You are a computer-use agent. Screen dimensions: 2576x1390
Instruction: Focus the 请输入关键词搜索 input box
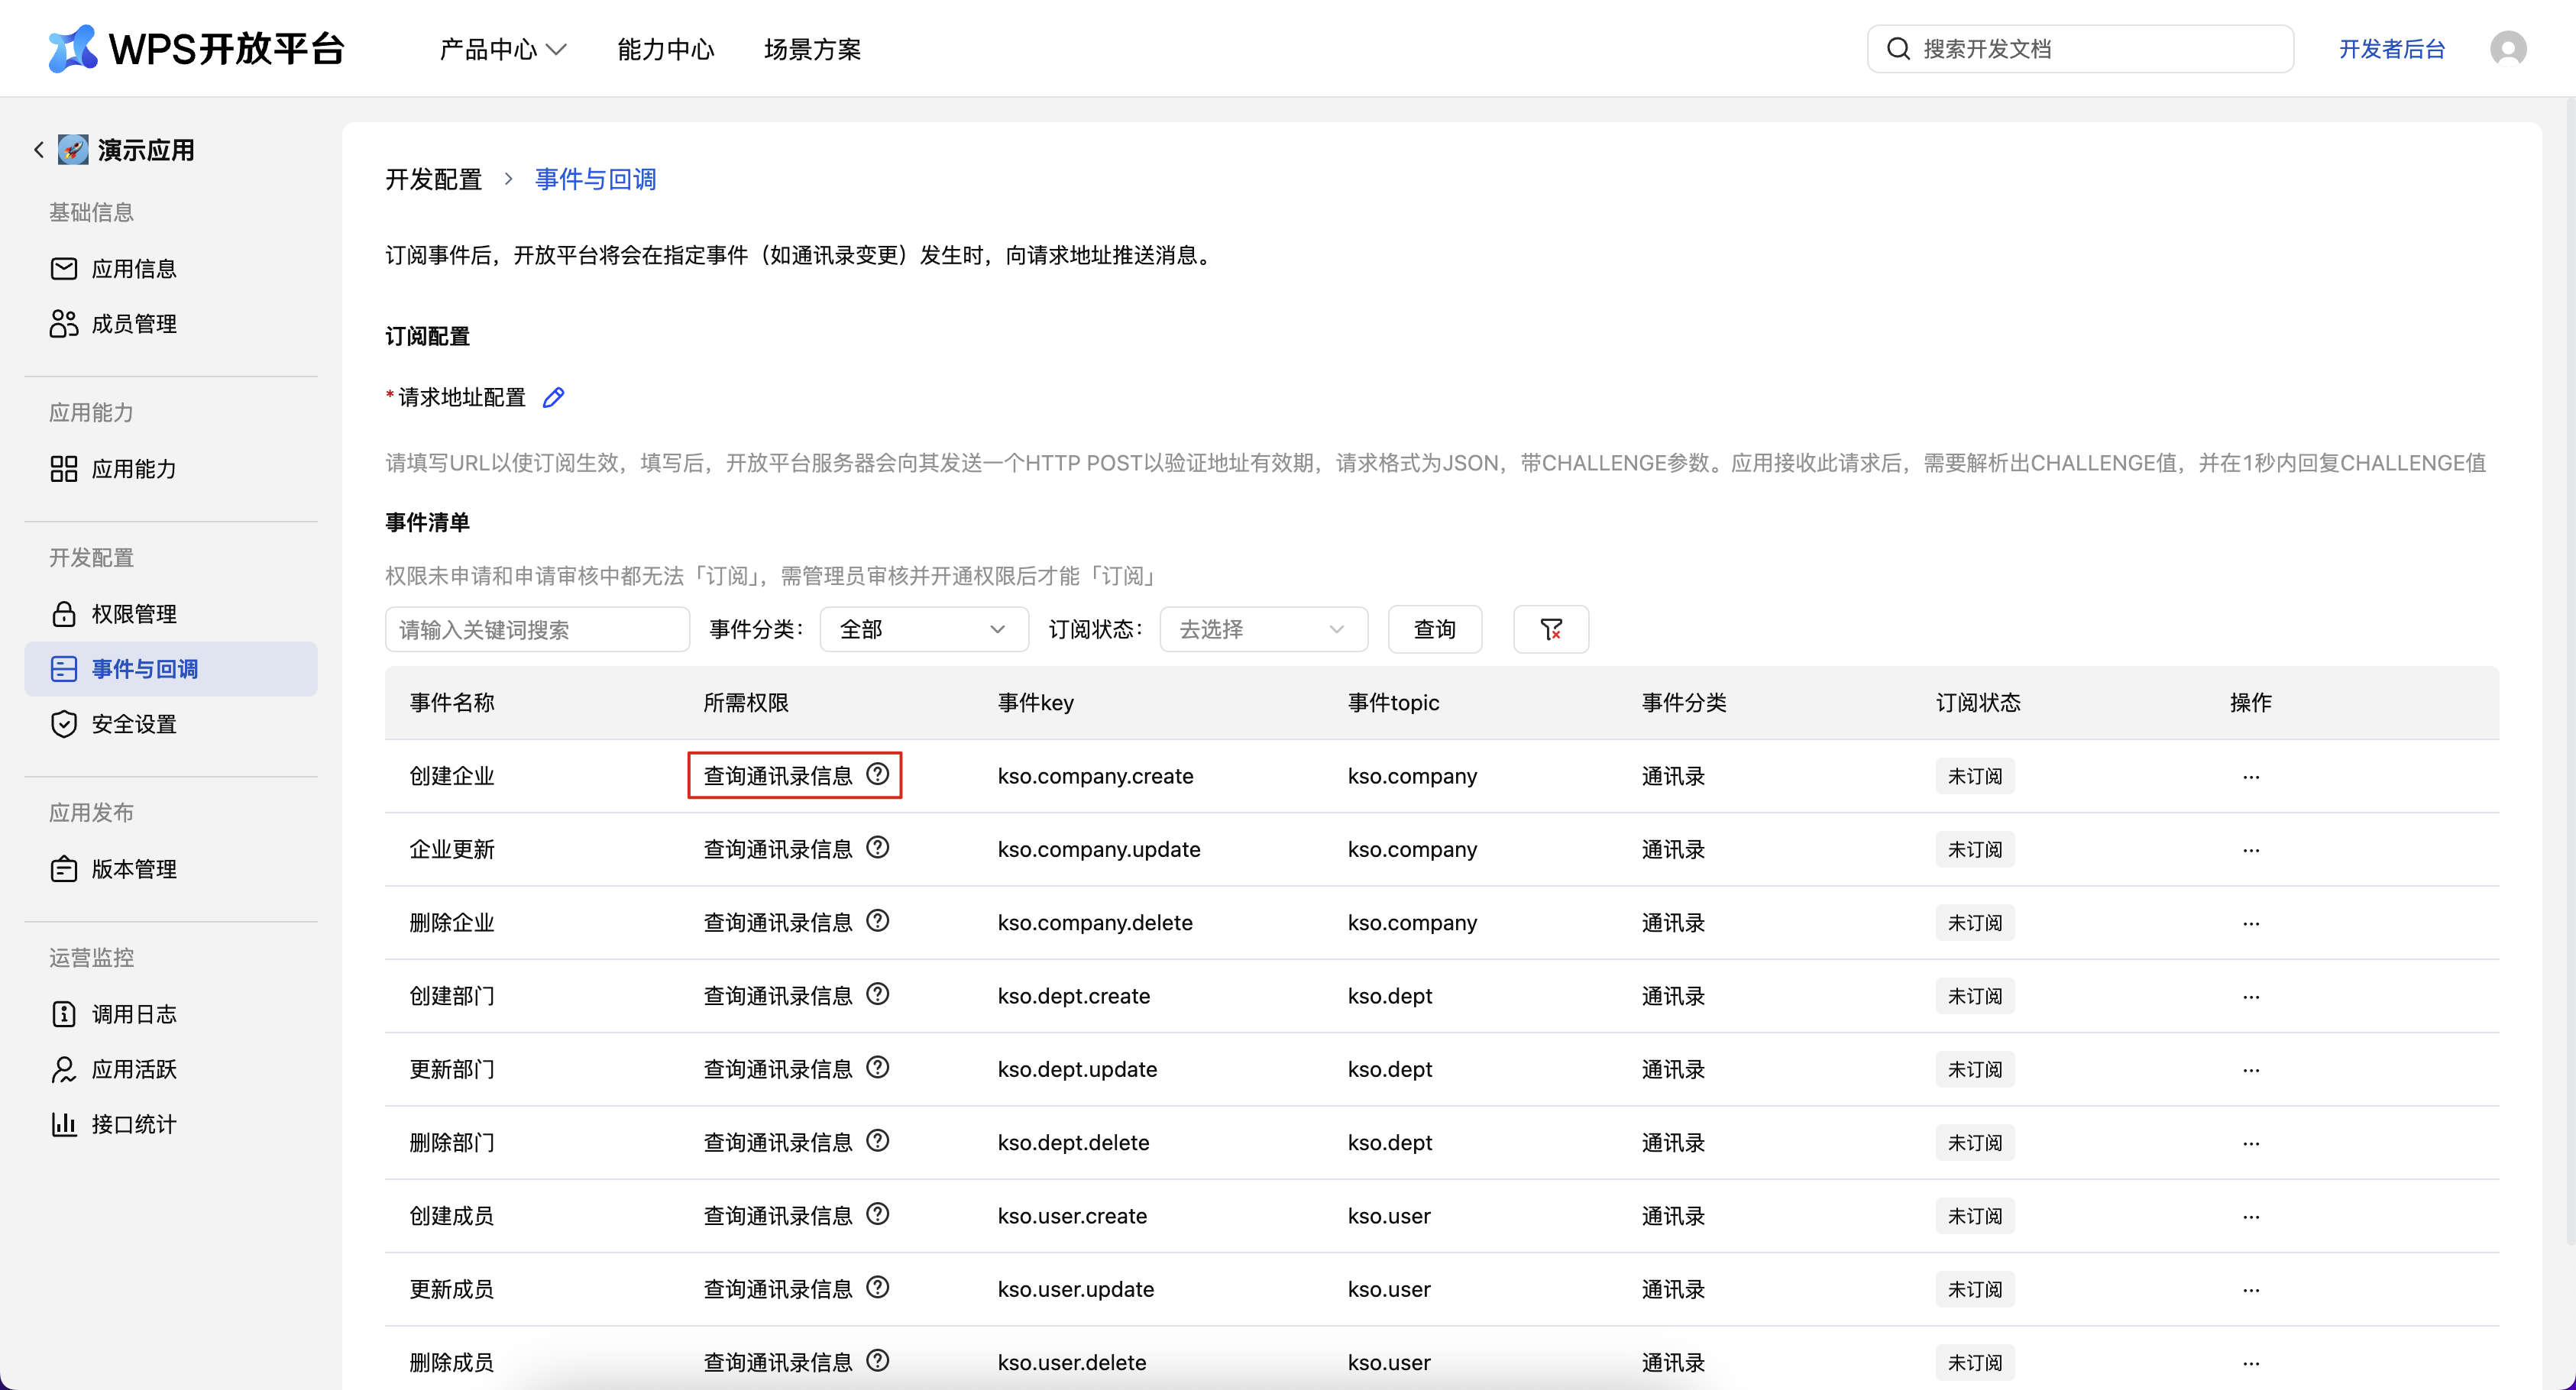coord(537,629)
